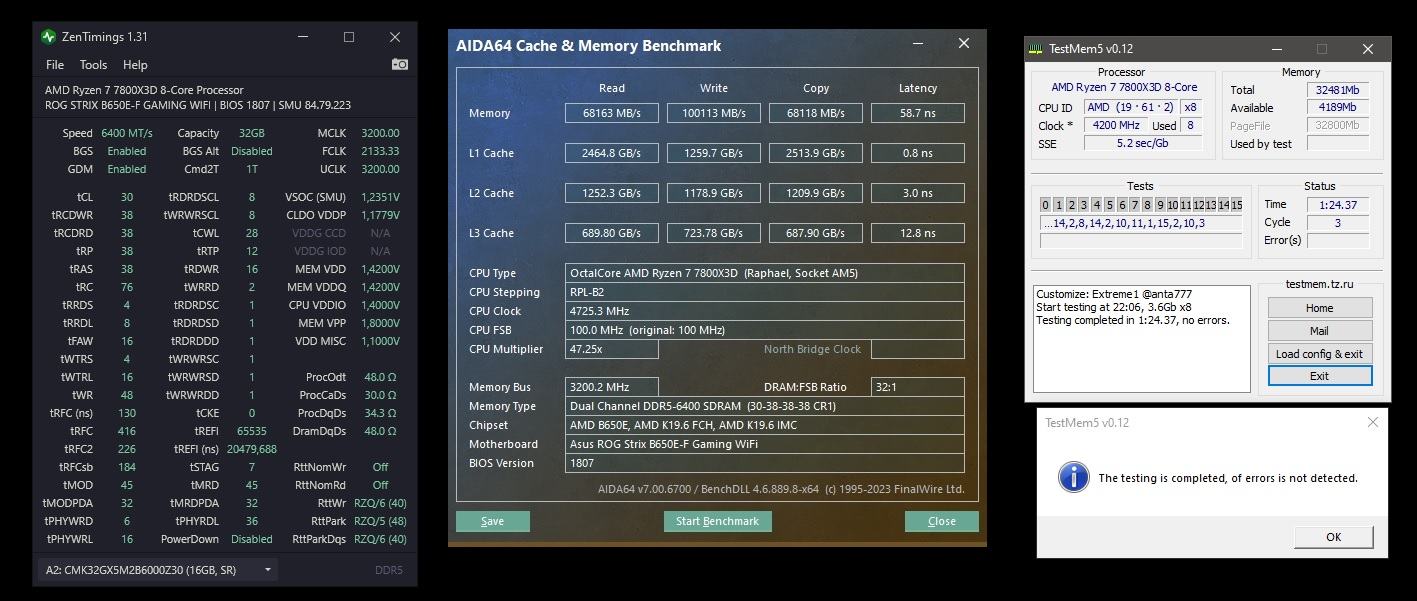This screenshot has width=1417, height=601.
Task: Click the ZenTimings app logo icon
Action: tap(48, 37)
